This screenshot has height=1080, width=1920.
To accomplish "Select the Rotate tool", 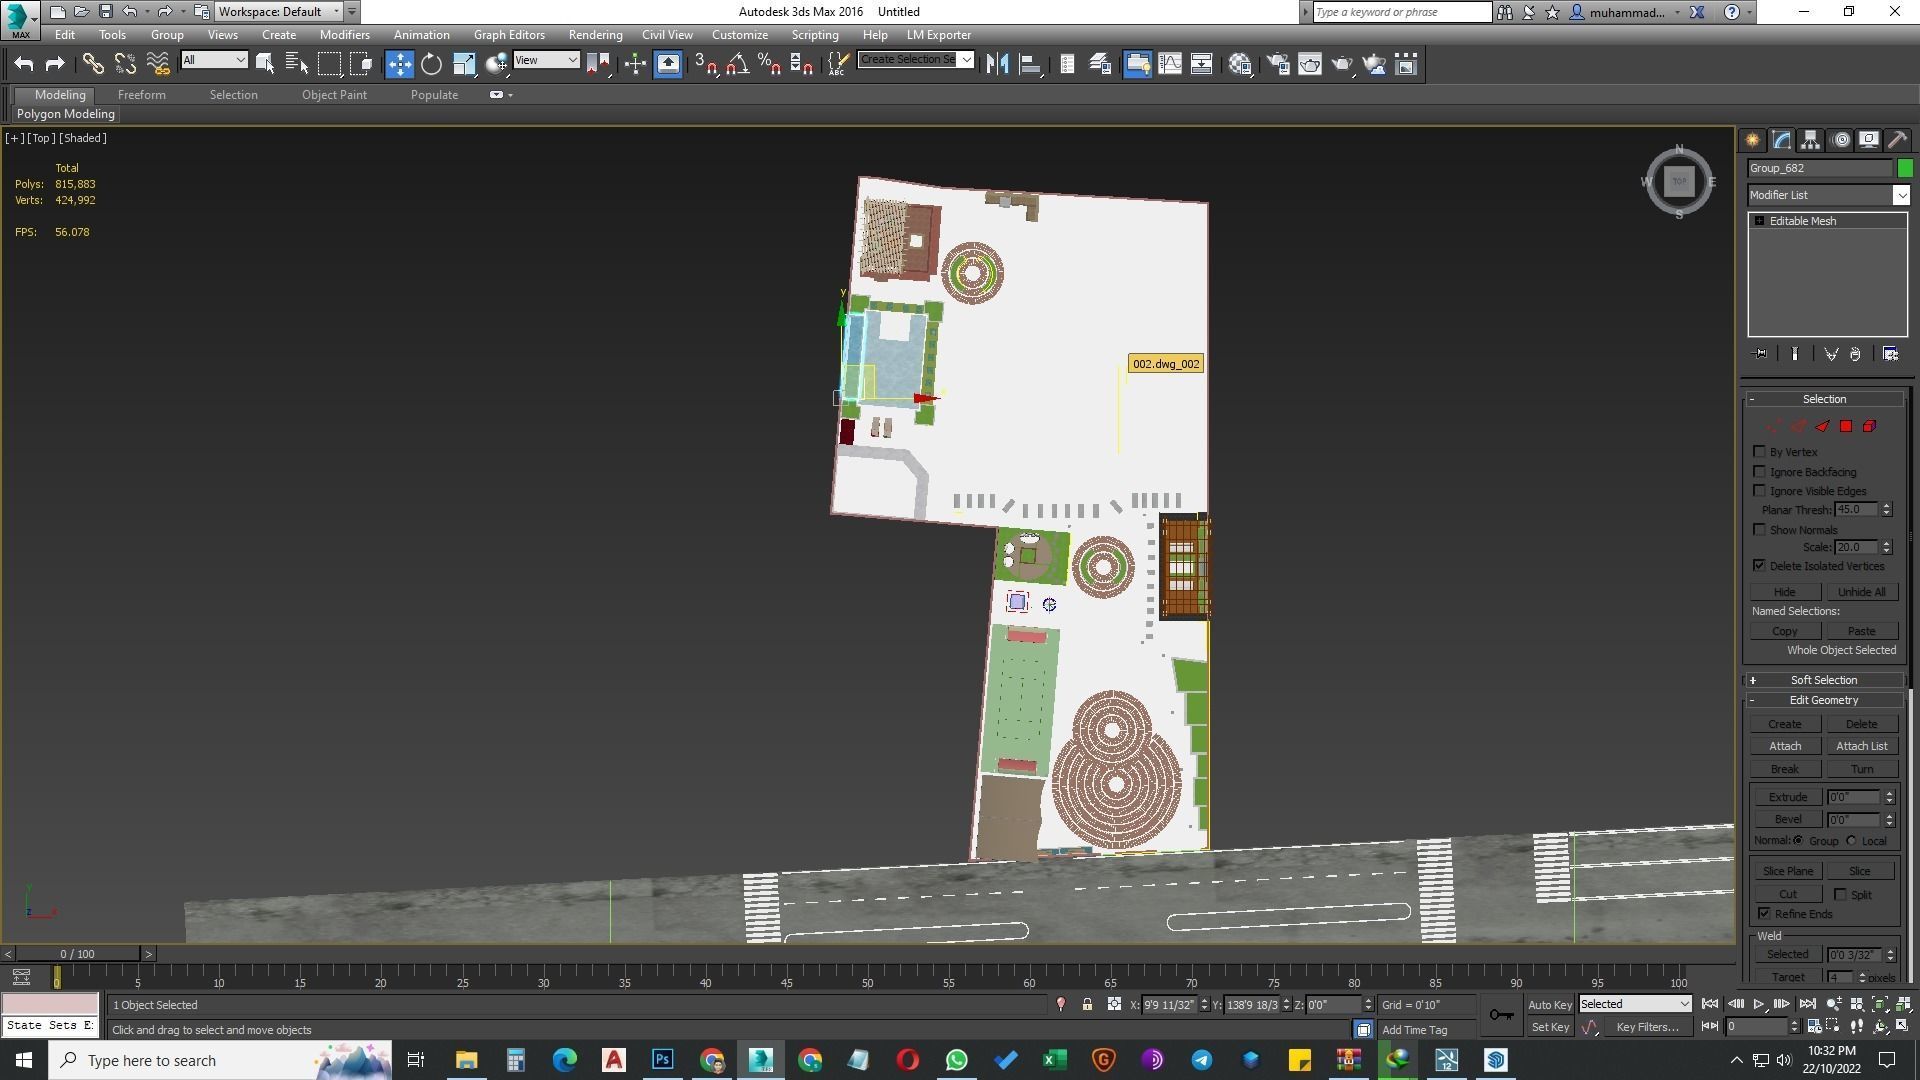I will tap(431, 65).
